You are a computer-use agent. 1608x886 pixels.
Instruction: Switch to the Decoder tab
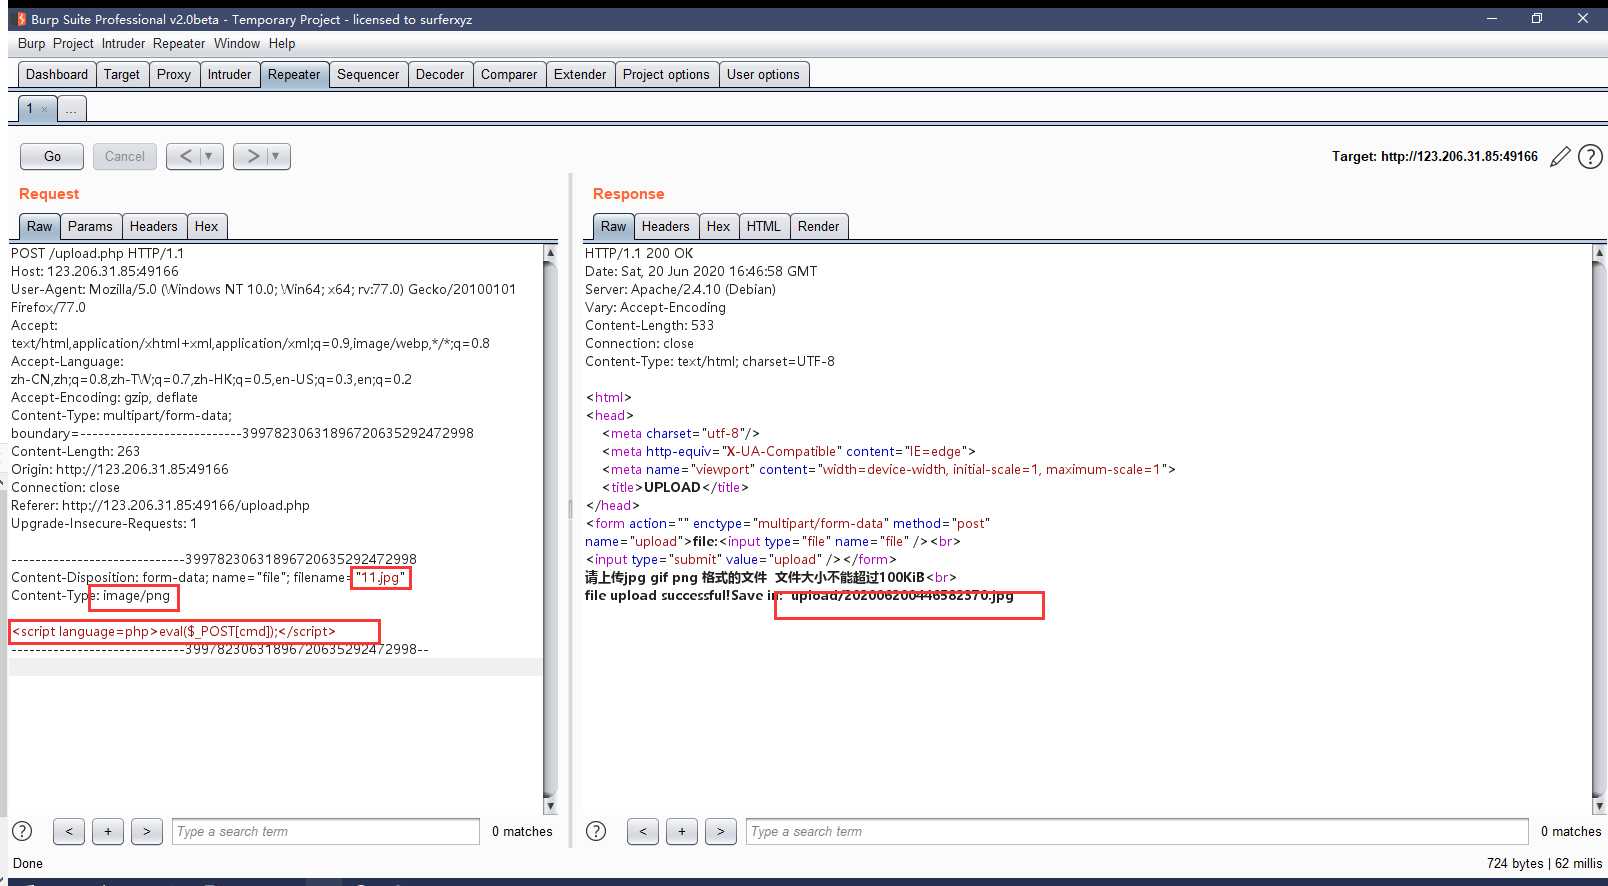point(440,74)
